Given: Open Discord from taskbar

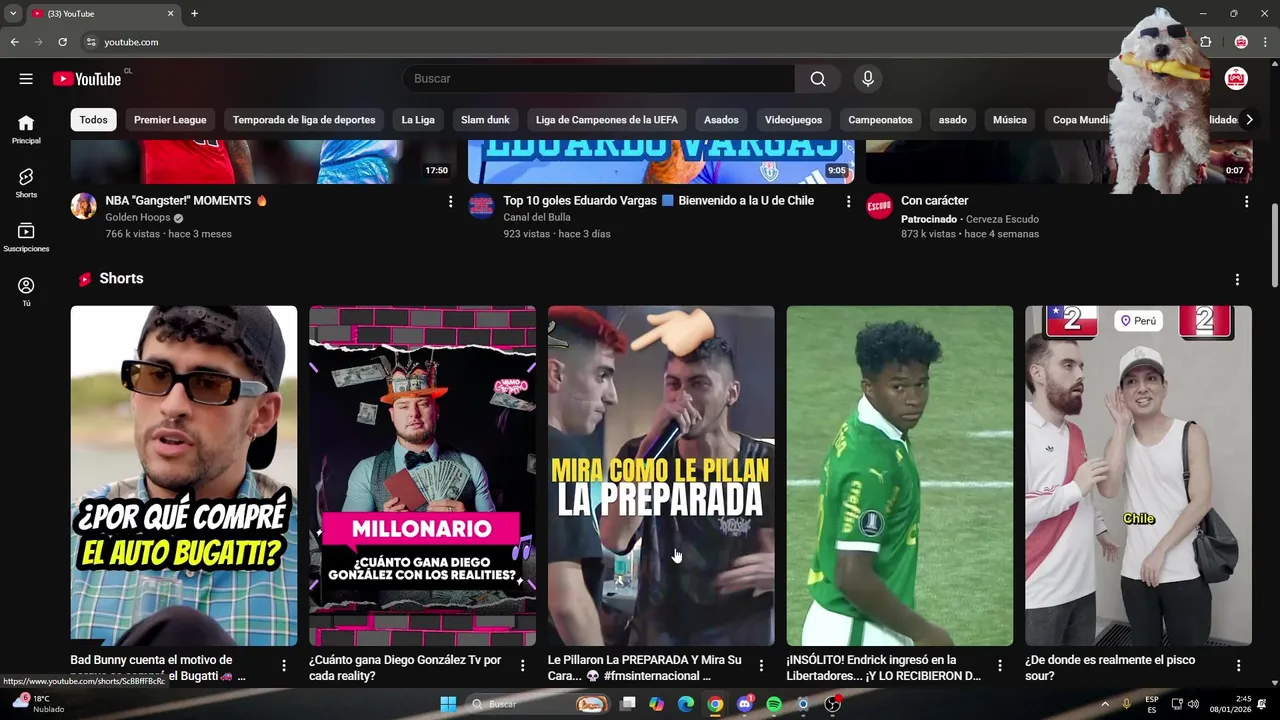Looking at the screenshot, I should [744, 704].
